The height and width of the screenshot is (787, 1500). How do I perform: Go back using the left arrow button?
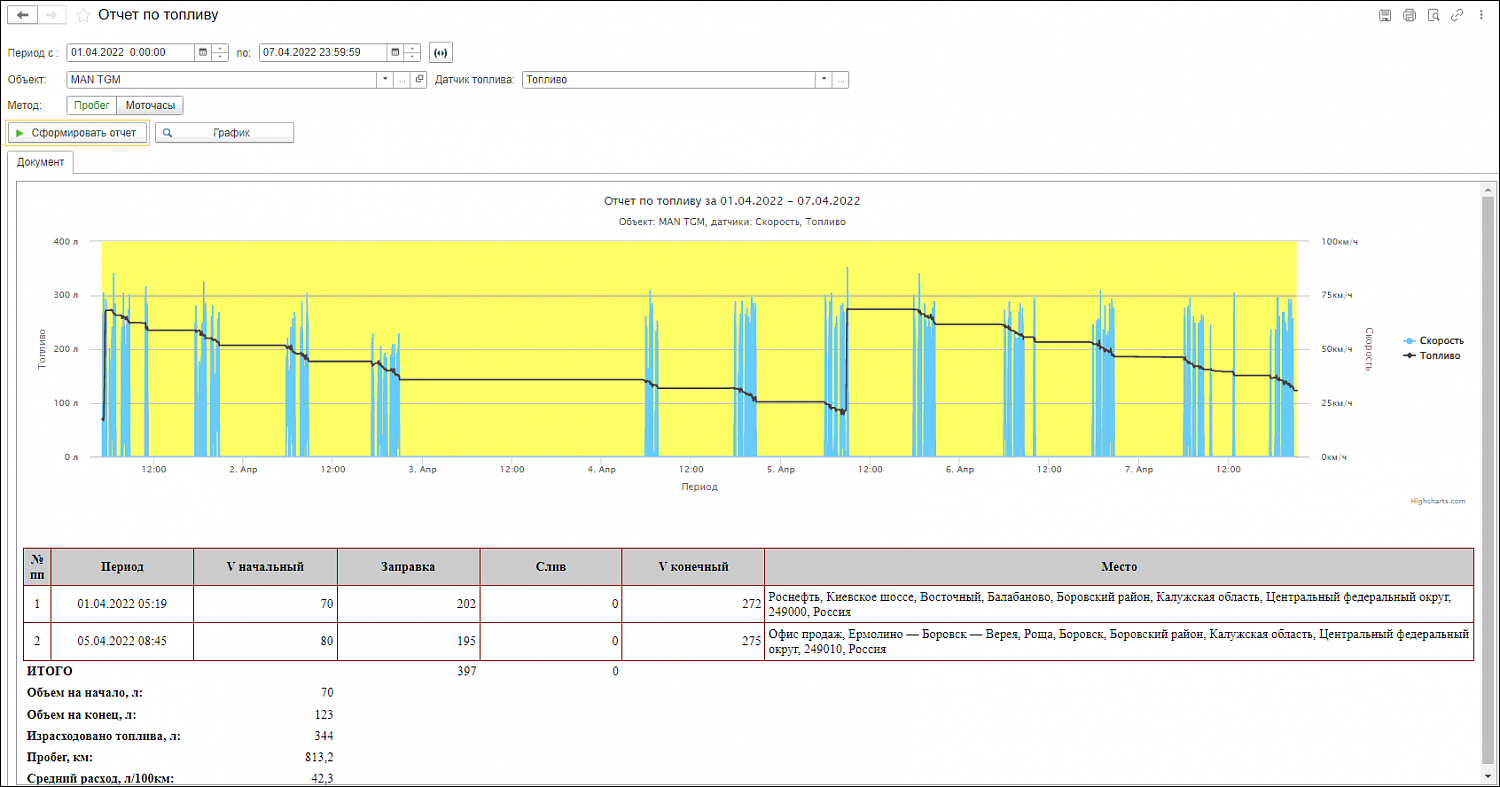click(x=22, y=15)
